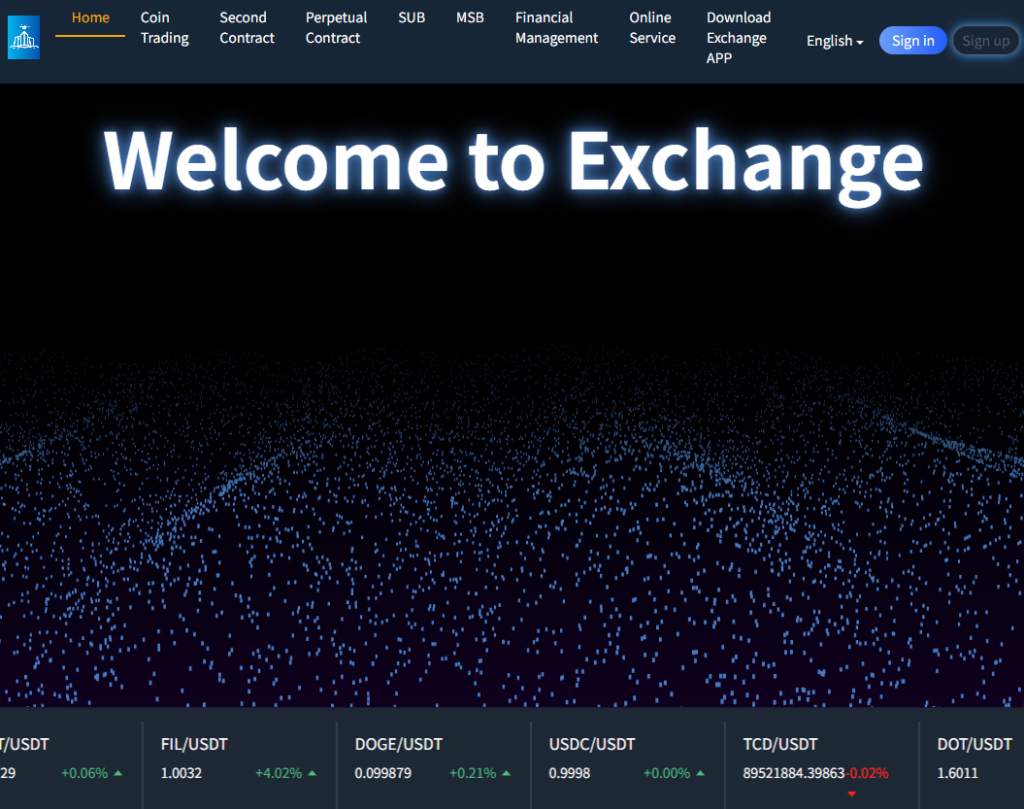Navigate to Perpetual Contract
The image size is (1024, 809).
pyautogui.click(x=336, y=28)
